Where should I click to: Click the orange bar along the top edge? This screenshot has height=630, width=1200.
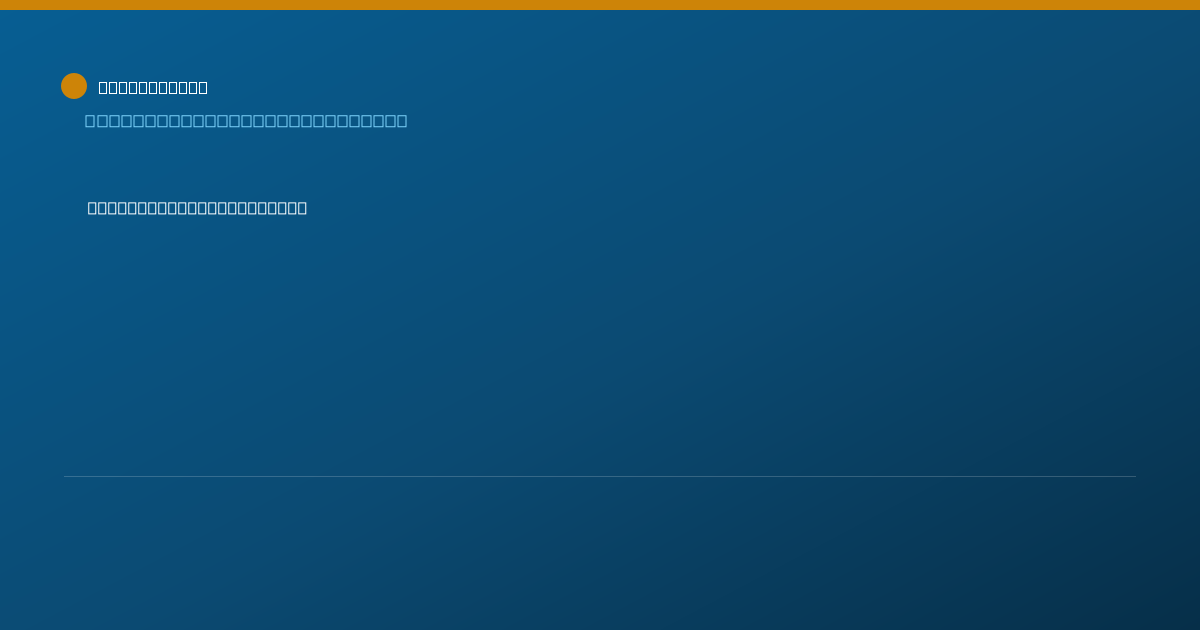(600, 5)
